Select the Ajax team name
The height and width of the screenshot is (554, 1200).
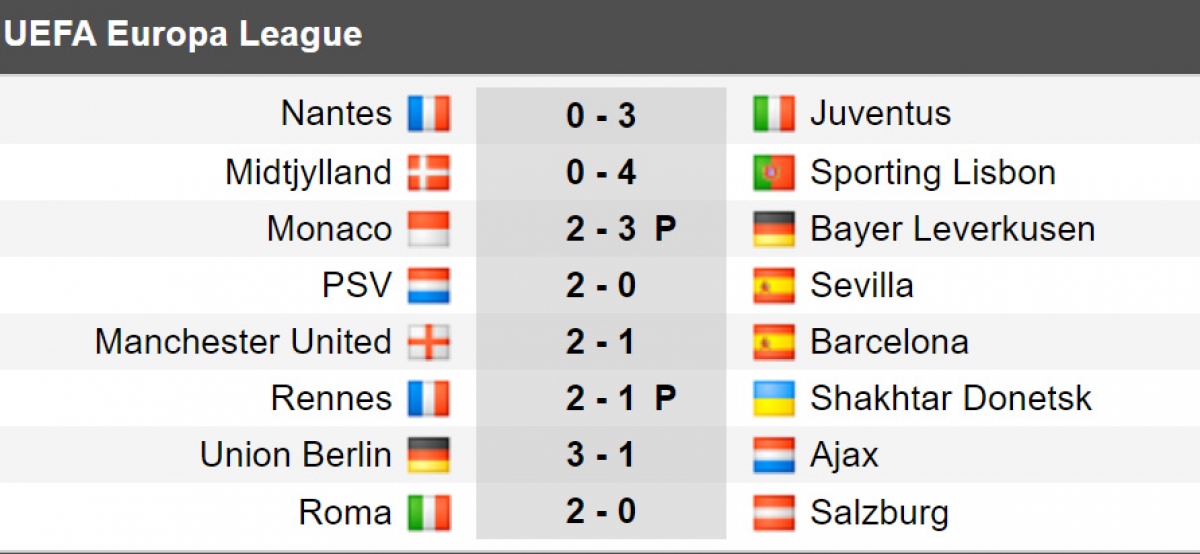(x=844, y=455)
